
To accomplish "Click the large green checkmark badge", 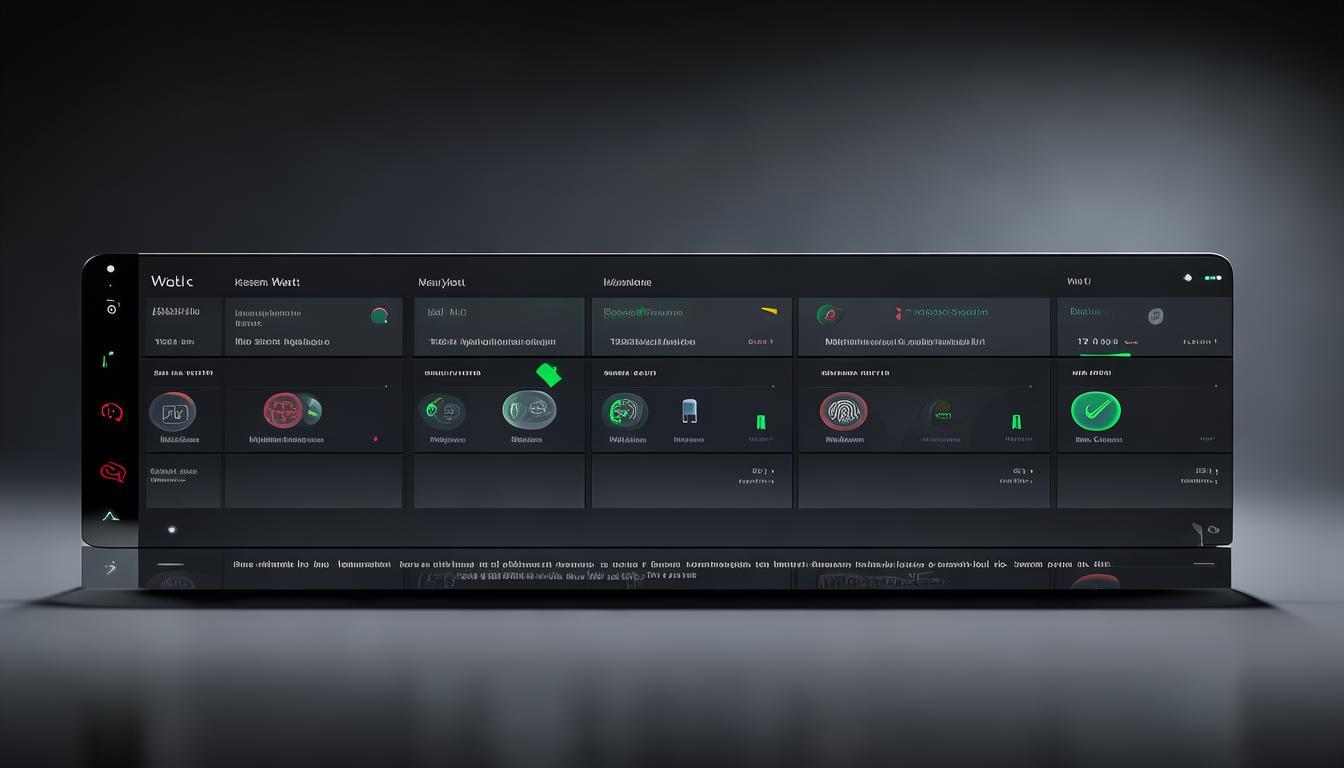I will pos(1096,411).
